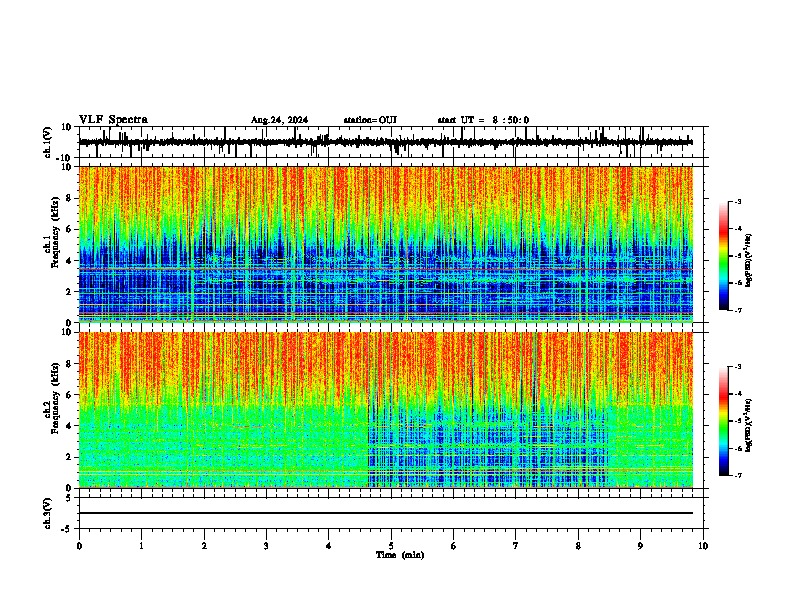792x612 pixels.
Task: Click the "-3" tick on the ch.1 colorbar
Action: pyautogui.click(x=738, y=202)
